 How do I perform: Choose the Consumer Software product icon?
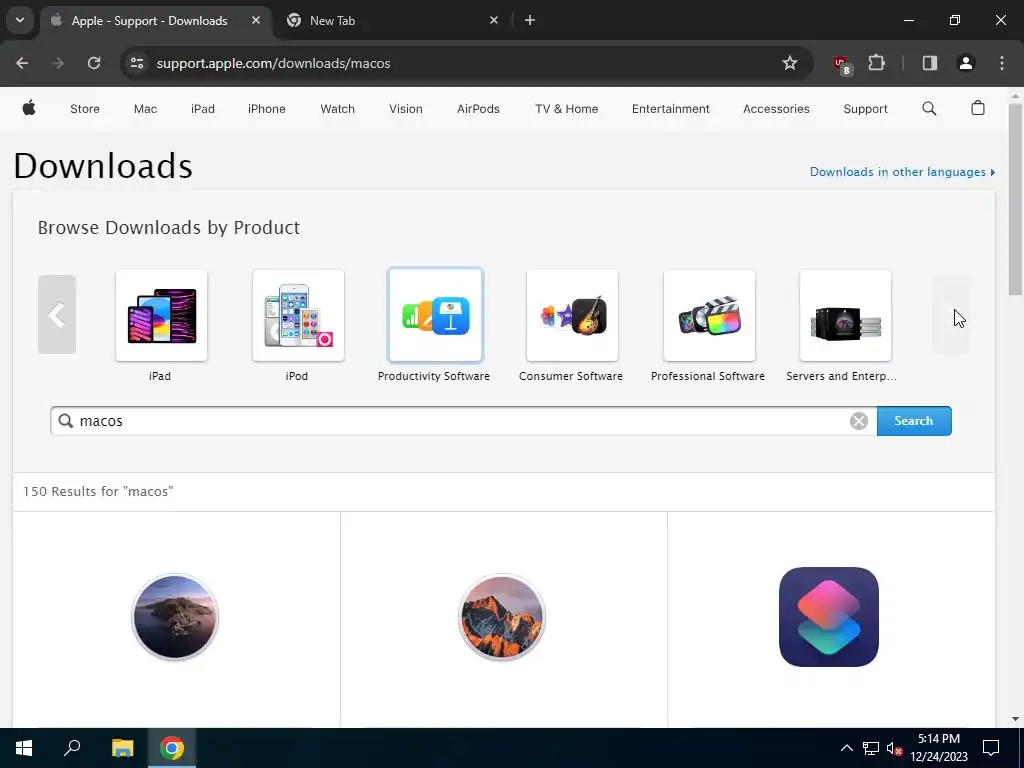572,315
